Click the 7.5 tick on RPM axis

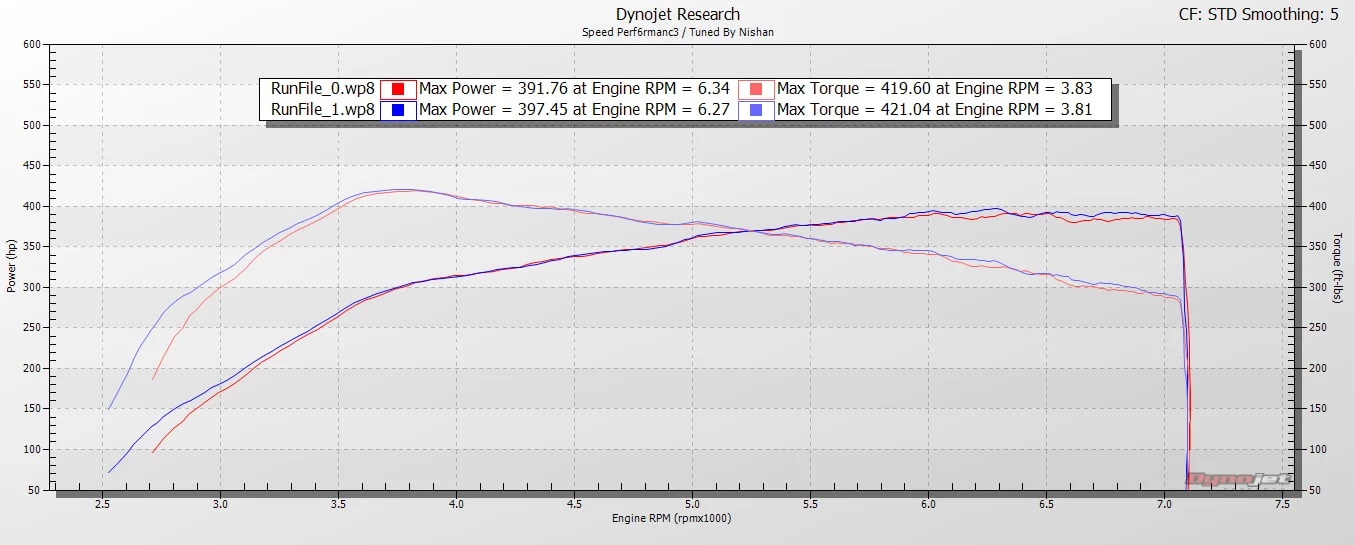1282,505
